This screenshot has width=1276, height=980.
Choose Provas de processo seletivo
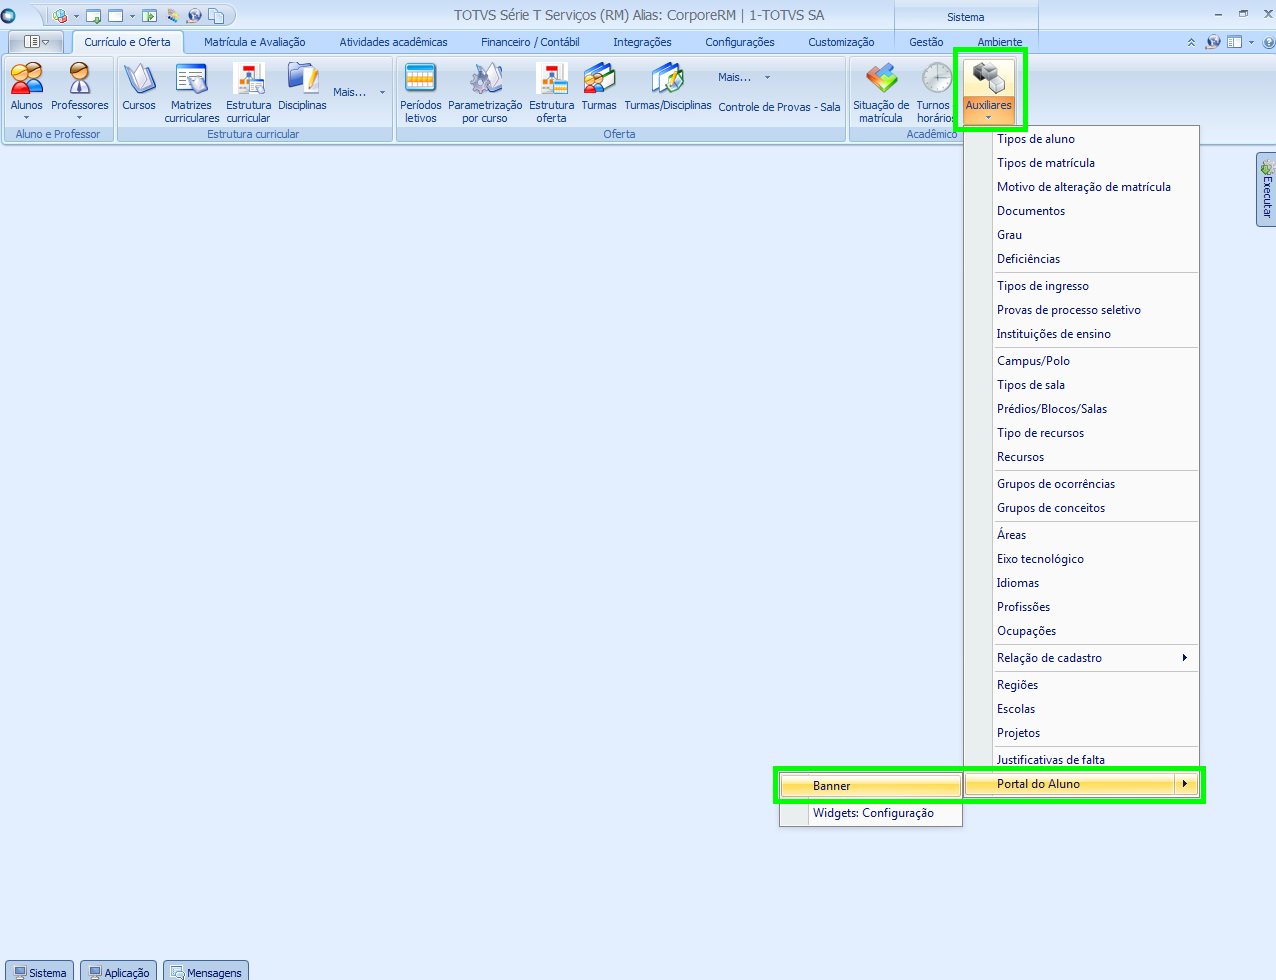point(1081,310)
